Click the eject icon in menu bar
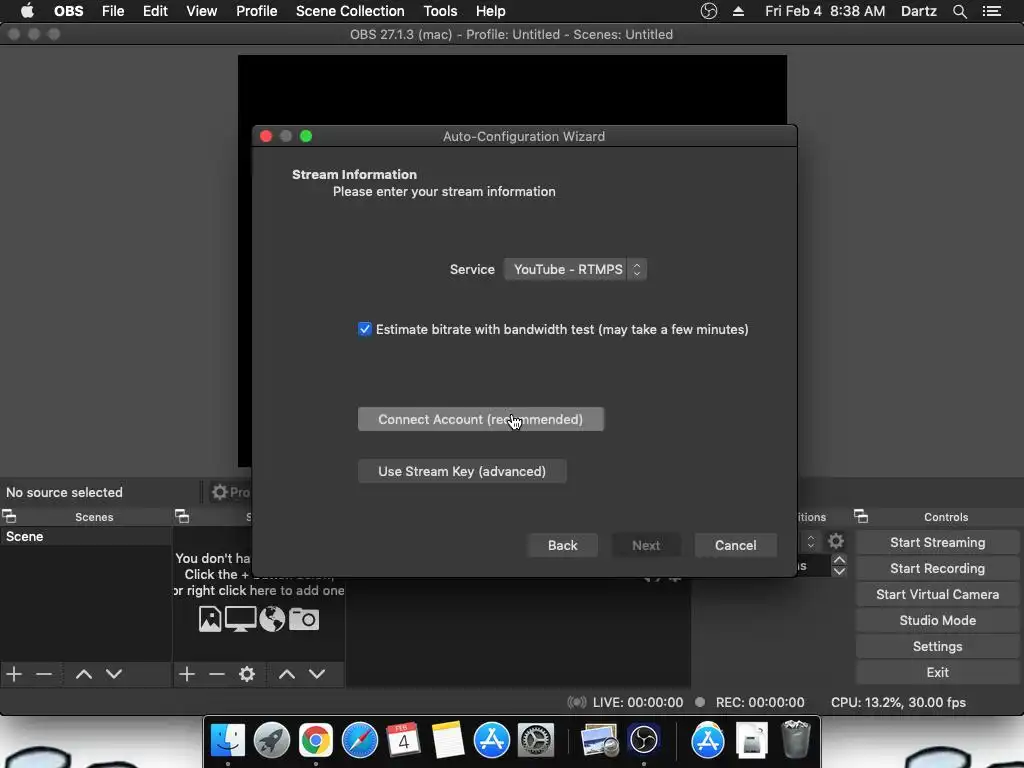The width and height of the screenshot is (1024, 768). click(x=738, y=11)
